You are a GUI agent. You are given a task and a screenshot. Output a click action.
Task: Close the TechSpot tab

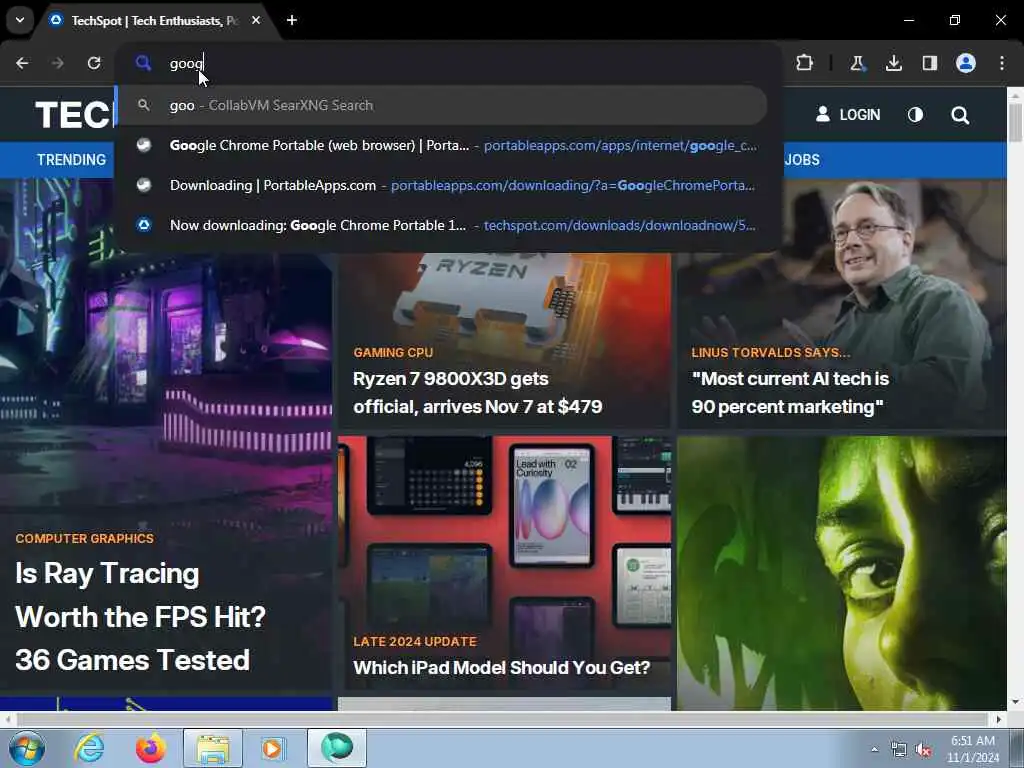(256, 20)
